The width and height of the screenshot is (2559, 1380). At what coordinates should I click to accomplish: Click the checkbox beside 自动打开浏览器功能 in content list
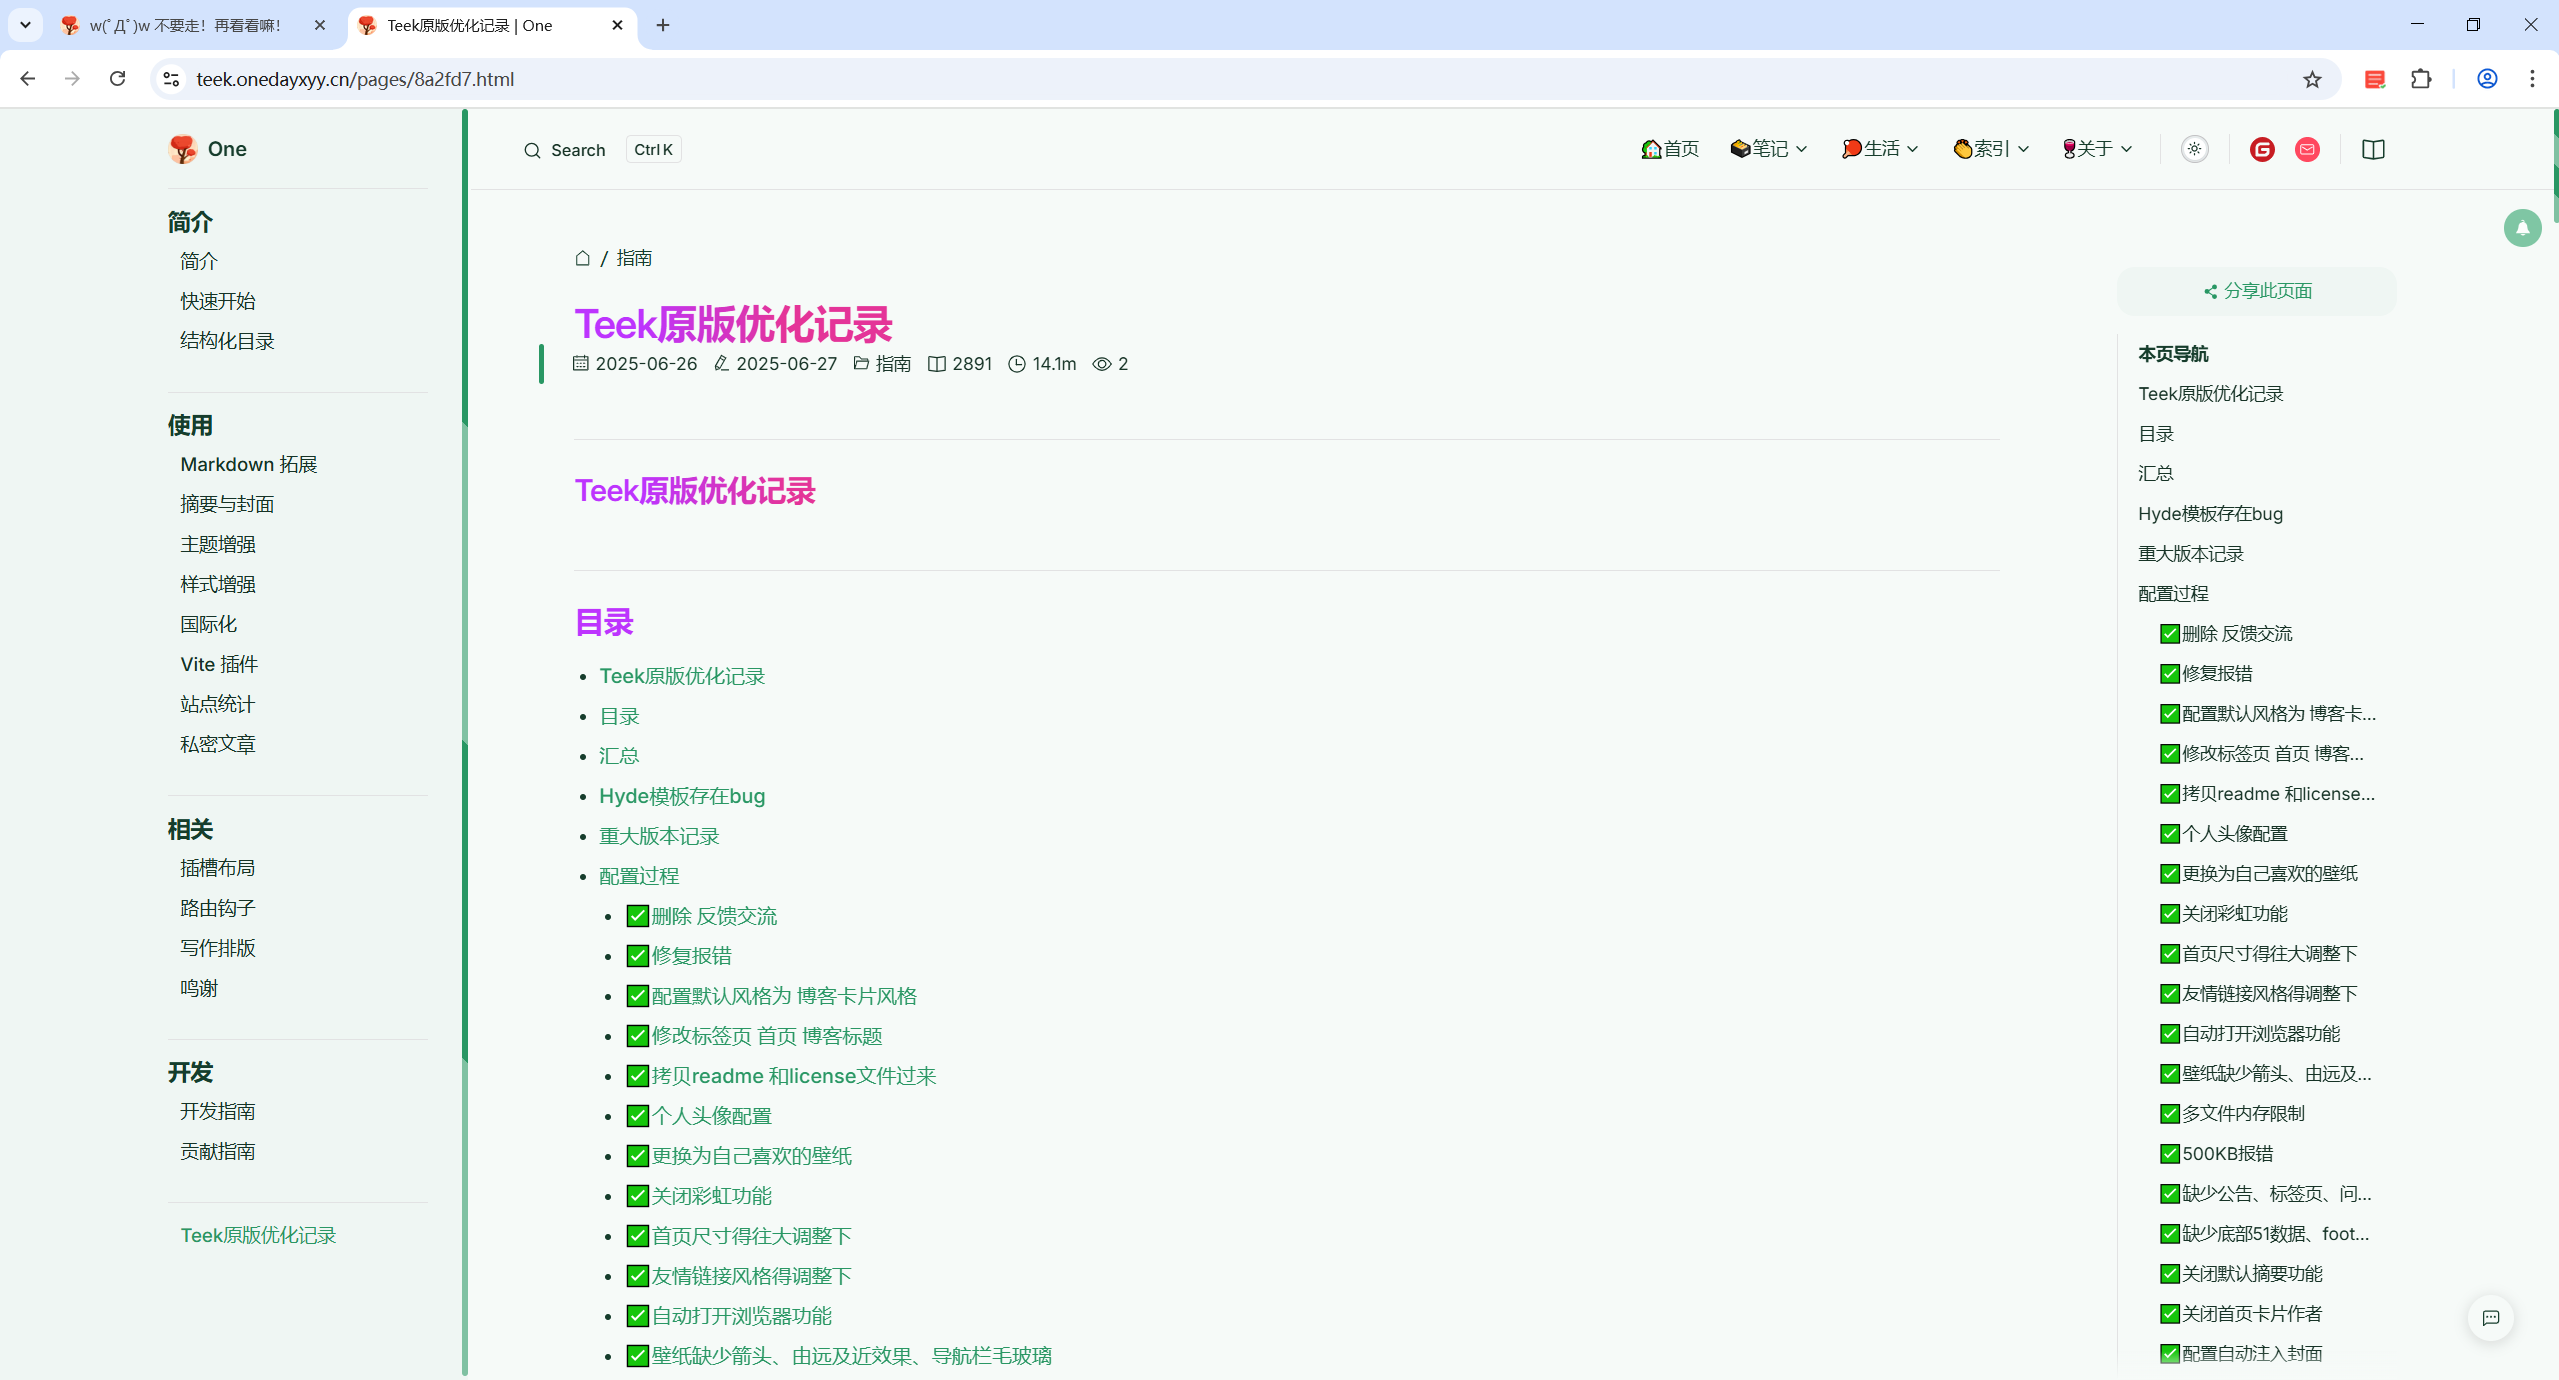tap(637, 1316)
